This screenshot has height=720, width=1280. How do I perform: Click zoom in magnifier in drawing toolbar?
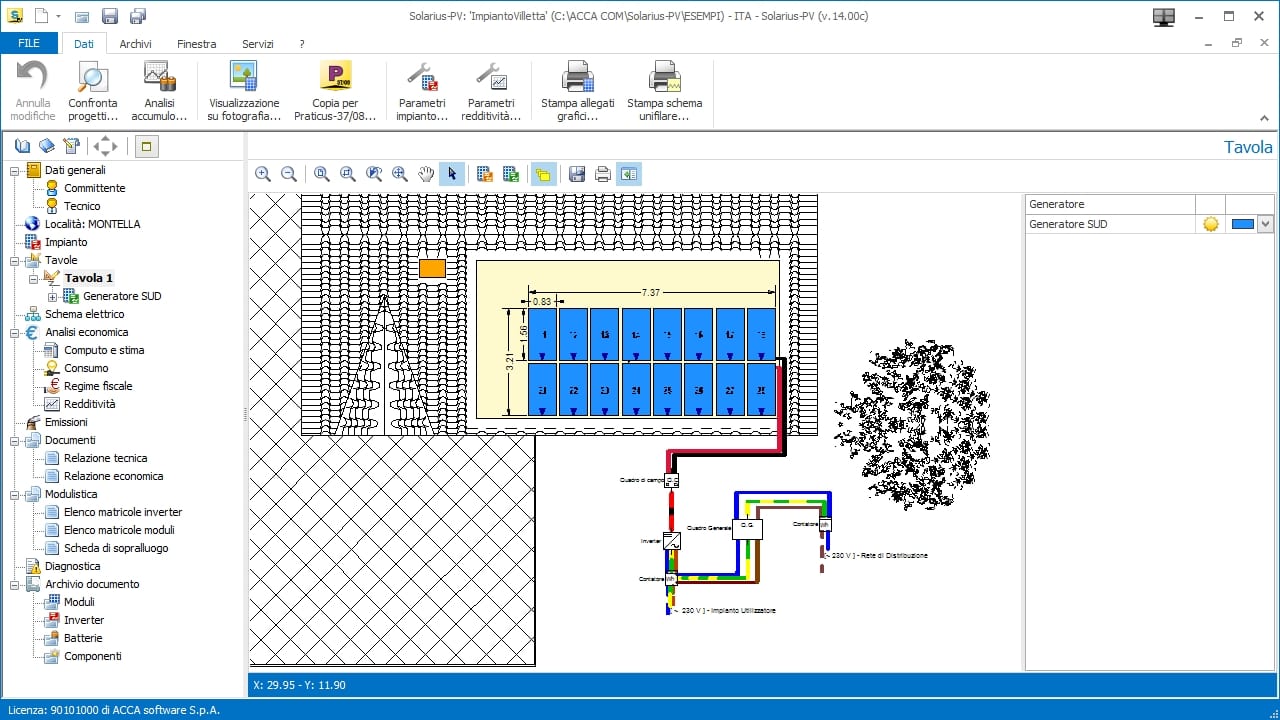pos(263,174)
